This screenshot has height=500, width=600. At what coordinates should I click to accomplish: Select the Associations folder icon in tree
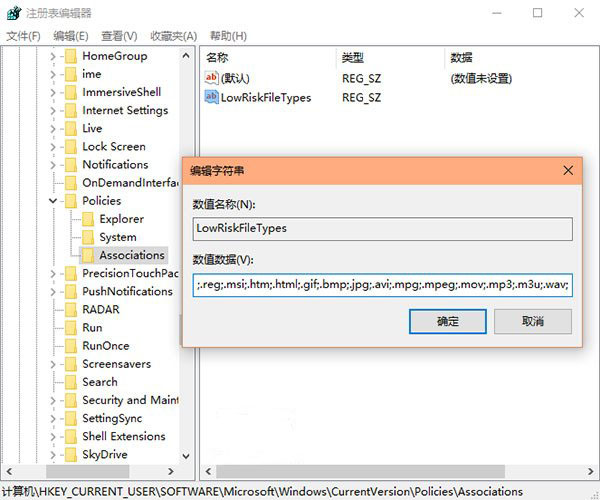click(87, 255)
